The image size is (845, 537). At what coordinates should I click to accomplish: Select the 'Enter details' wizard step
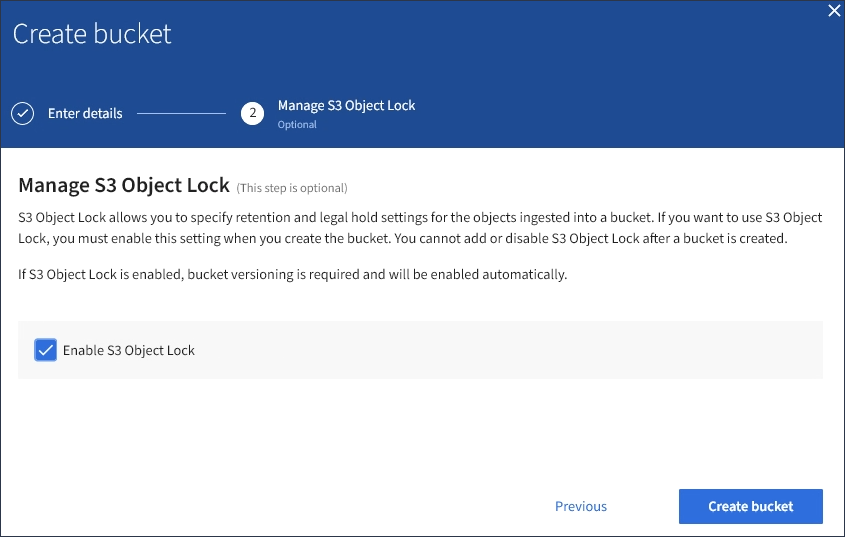[85, 113]
